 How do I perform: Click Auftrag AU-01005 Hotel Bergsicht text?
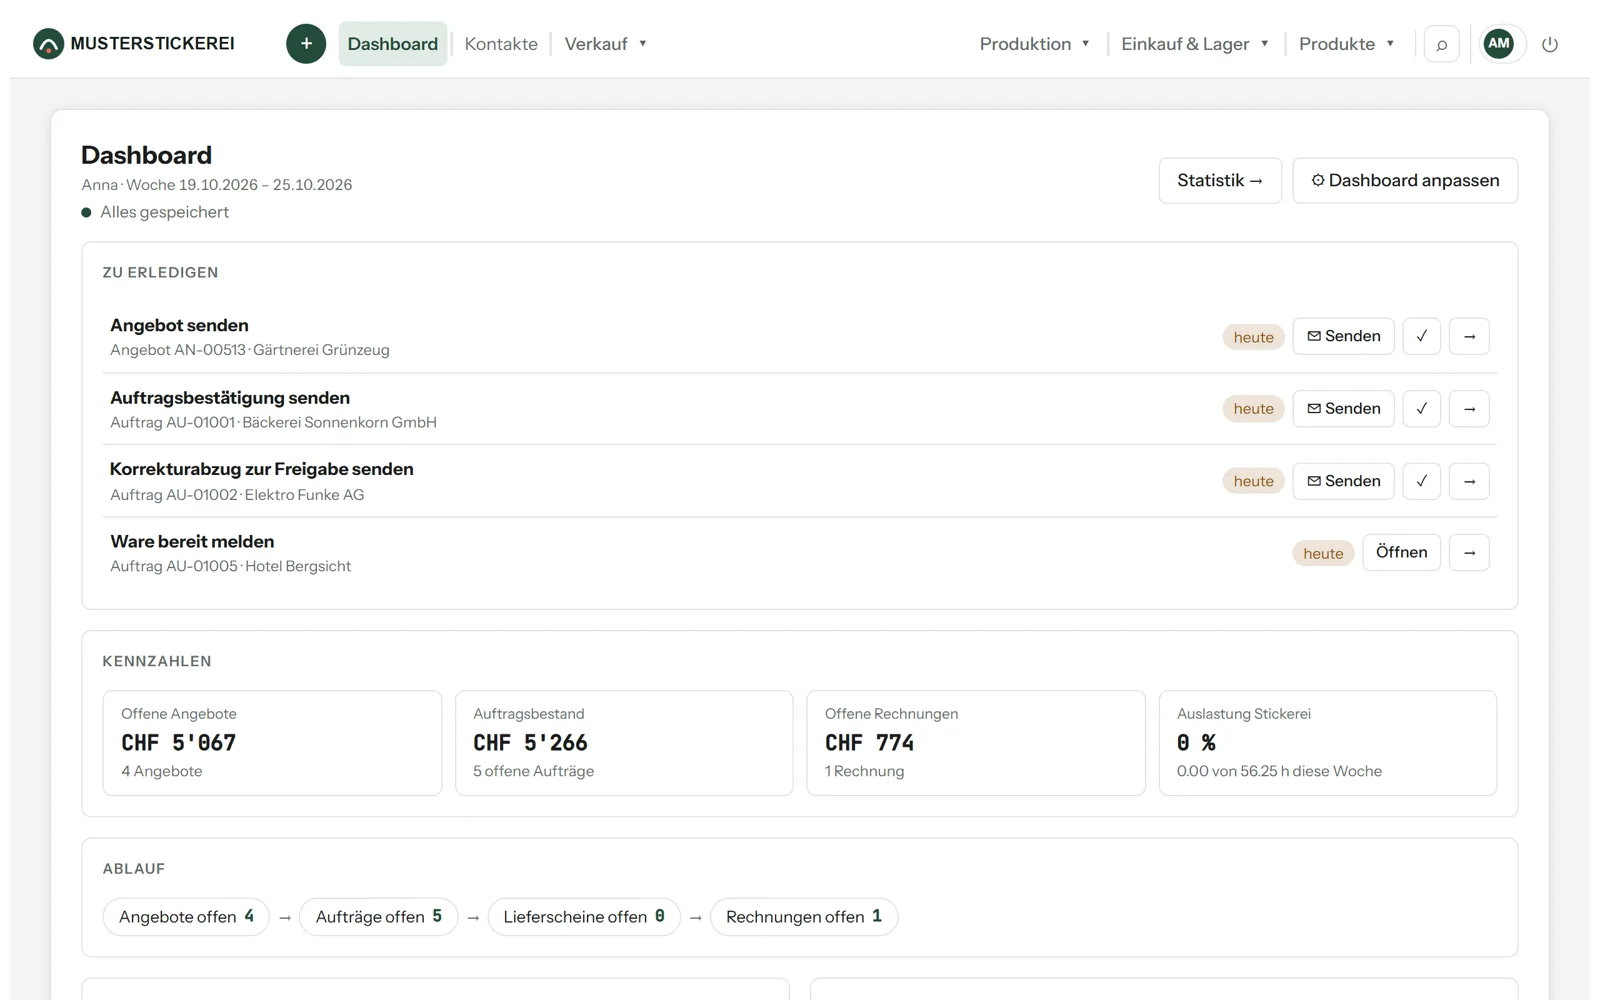231,566
